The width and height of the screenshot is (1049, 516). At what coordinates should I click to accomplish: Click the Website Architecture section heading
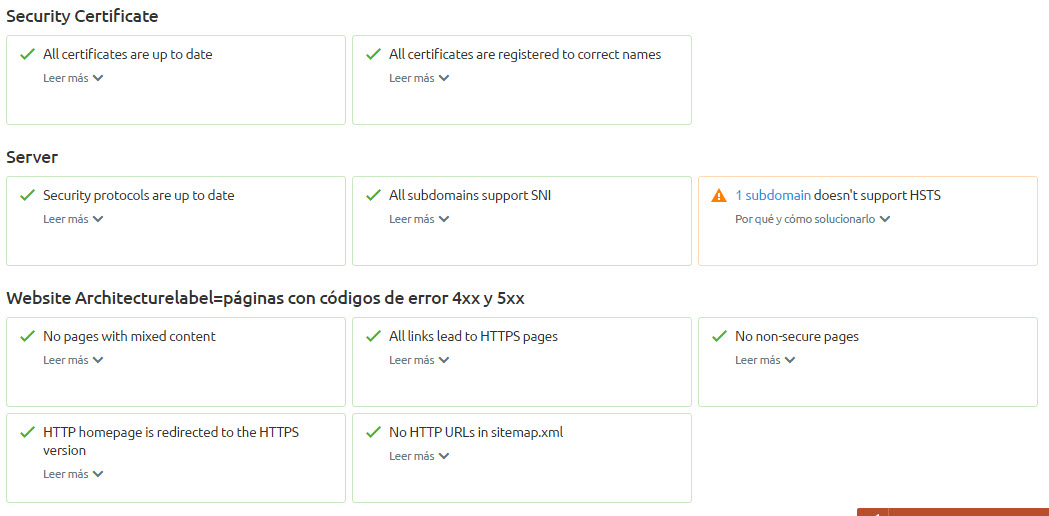tap(265, 298)
